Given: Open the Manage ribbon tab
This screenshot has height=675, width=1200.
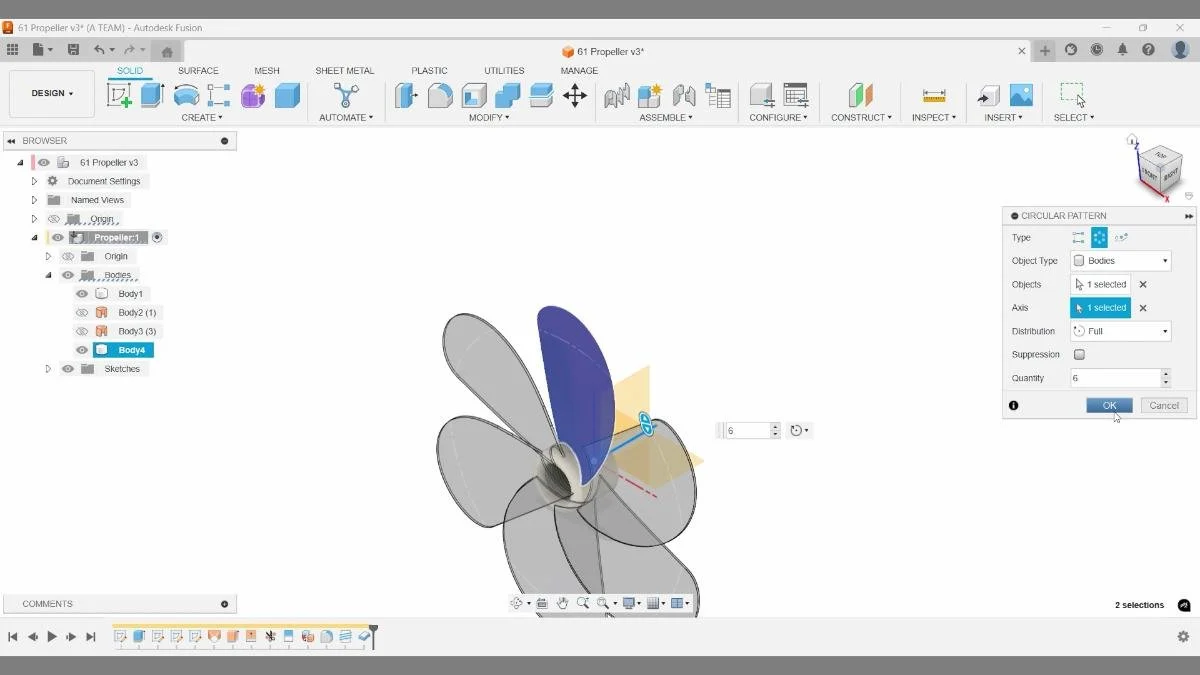Looking at the screenshot, I should [x=579, y=70].
